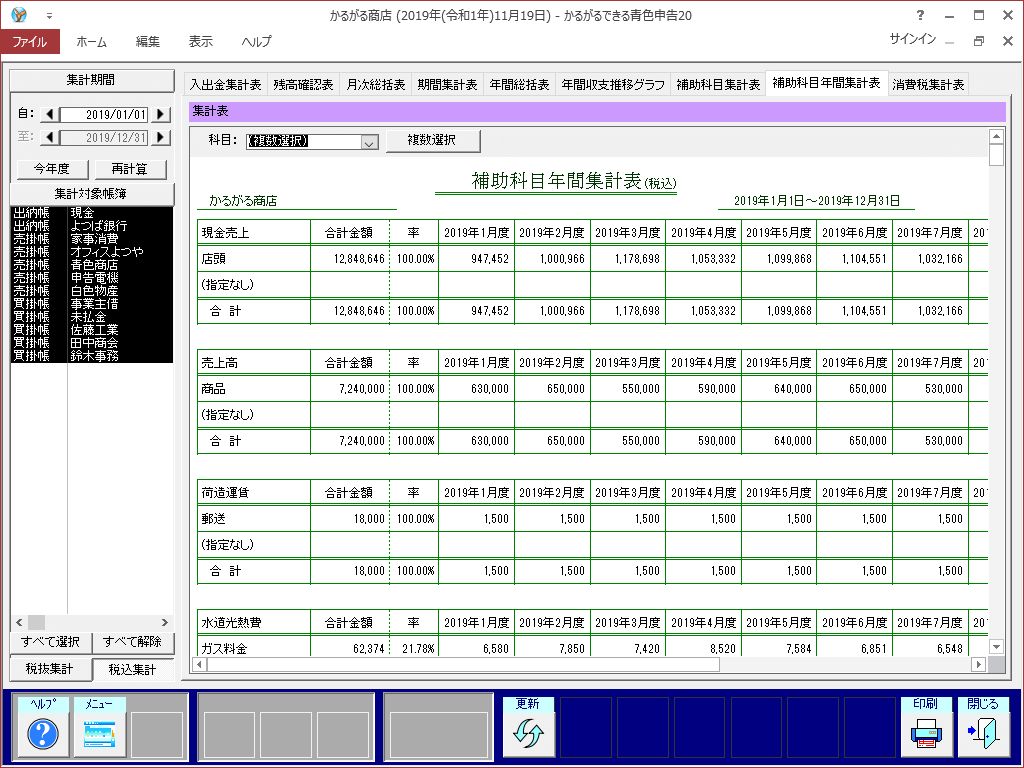1024x768 pixels.
Task: Switch to 消費税集計表 tab
Action: click(x=928, y=85)
